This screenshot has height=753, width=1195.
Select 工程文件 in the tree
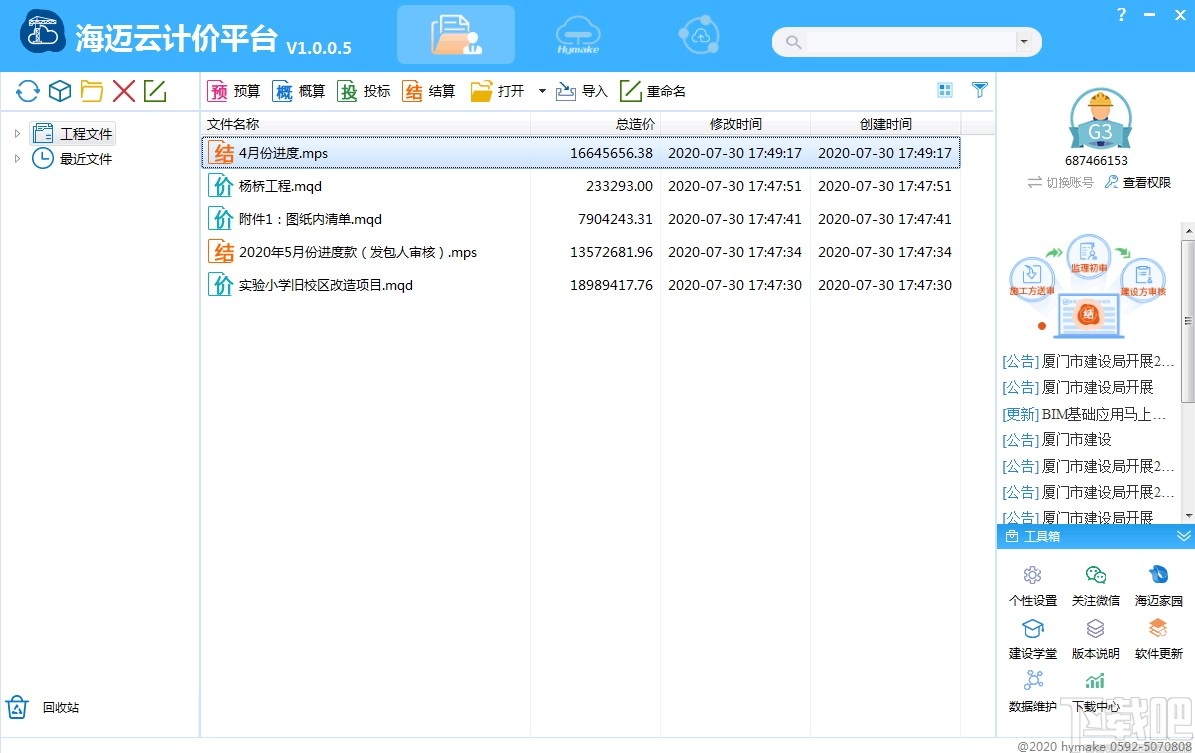(72, 133)
